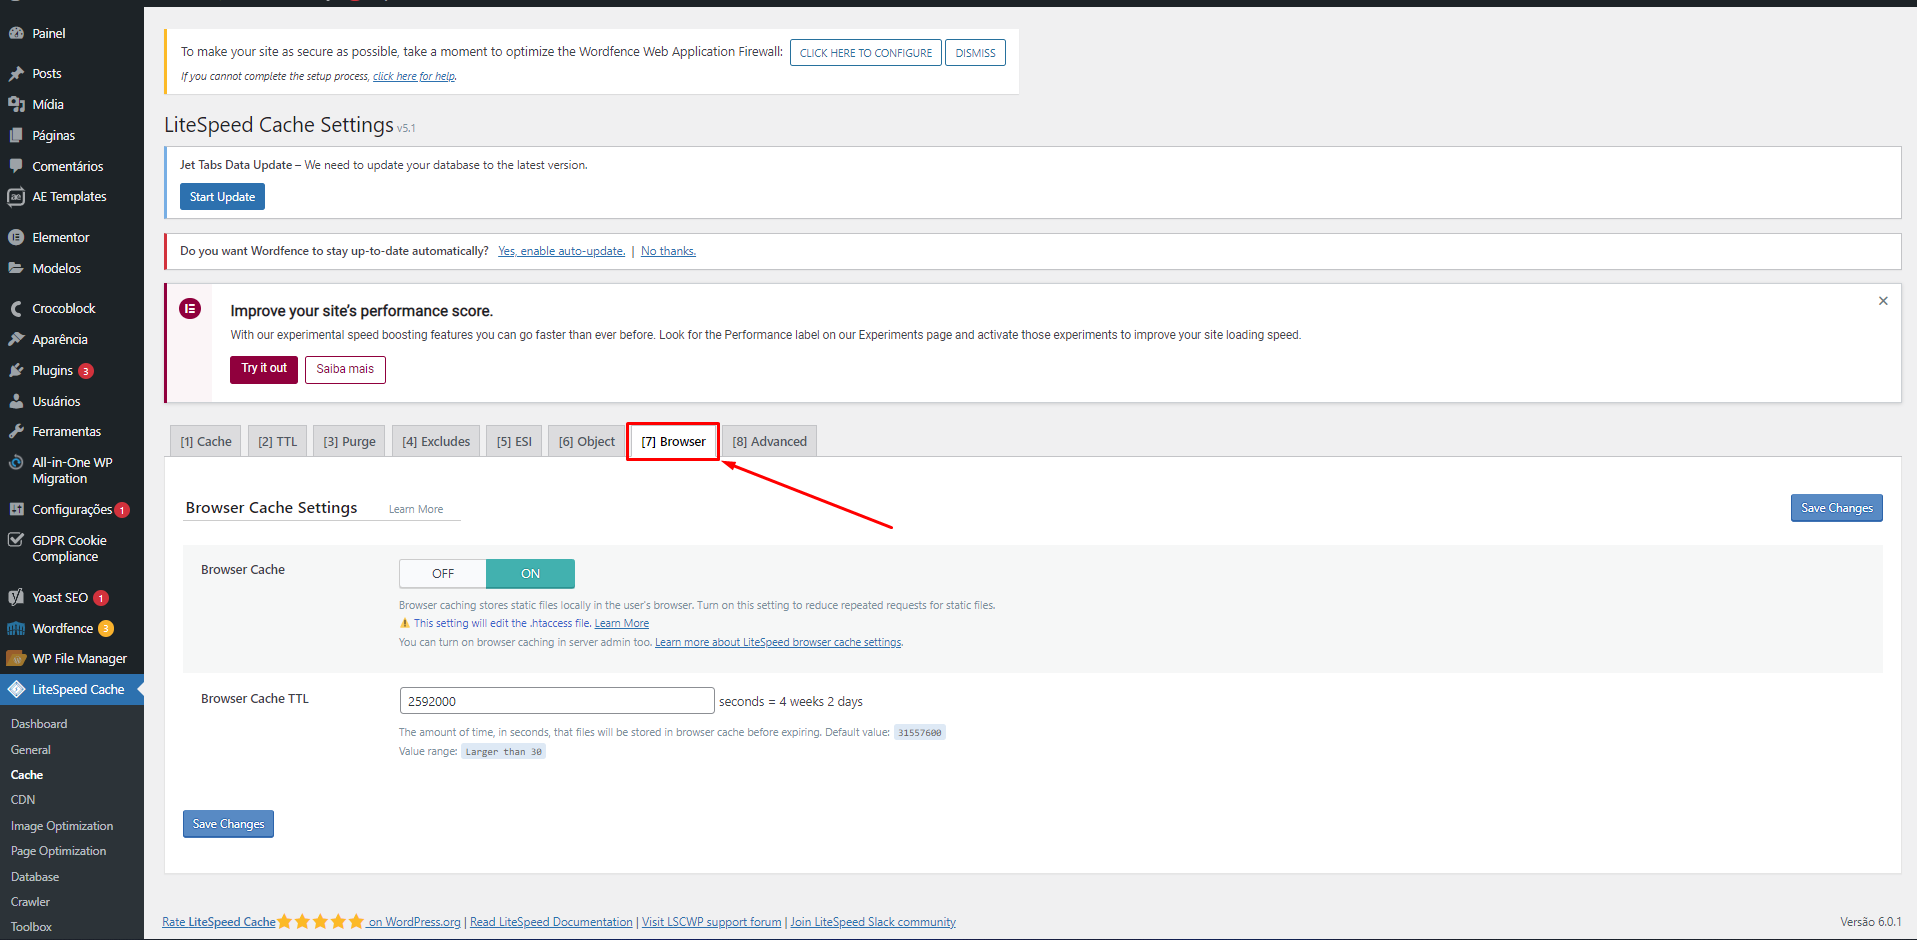Click Learn More beside Browser Cache Settings
The height and width of the screenshot is (940, 1917).
[416, 509]
